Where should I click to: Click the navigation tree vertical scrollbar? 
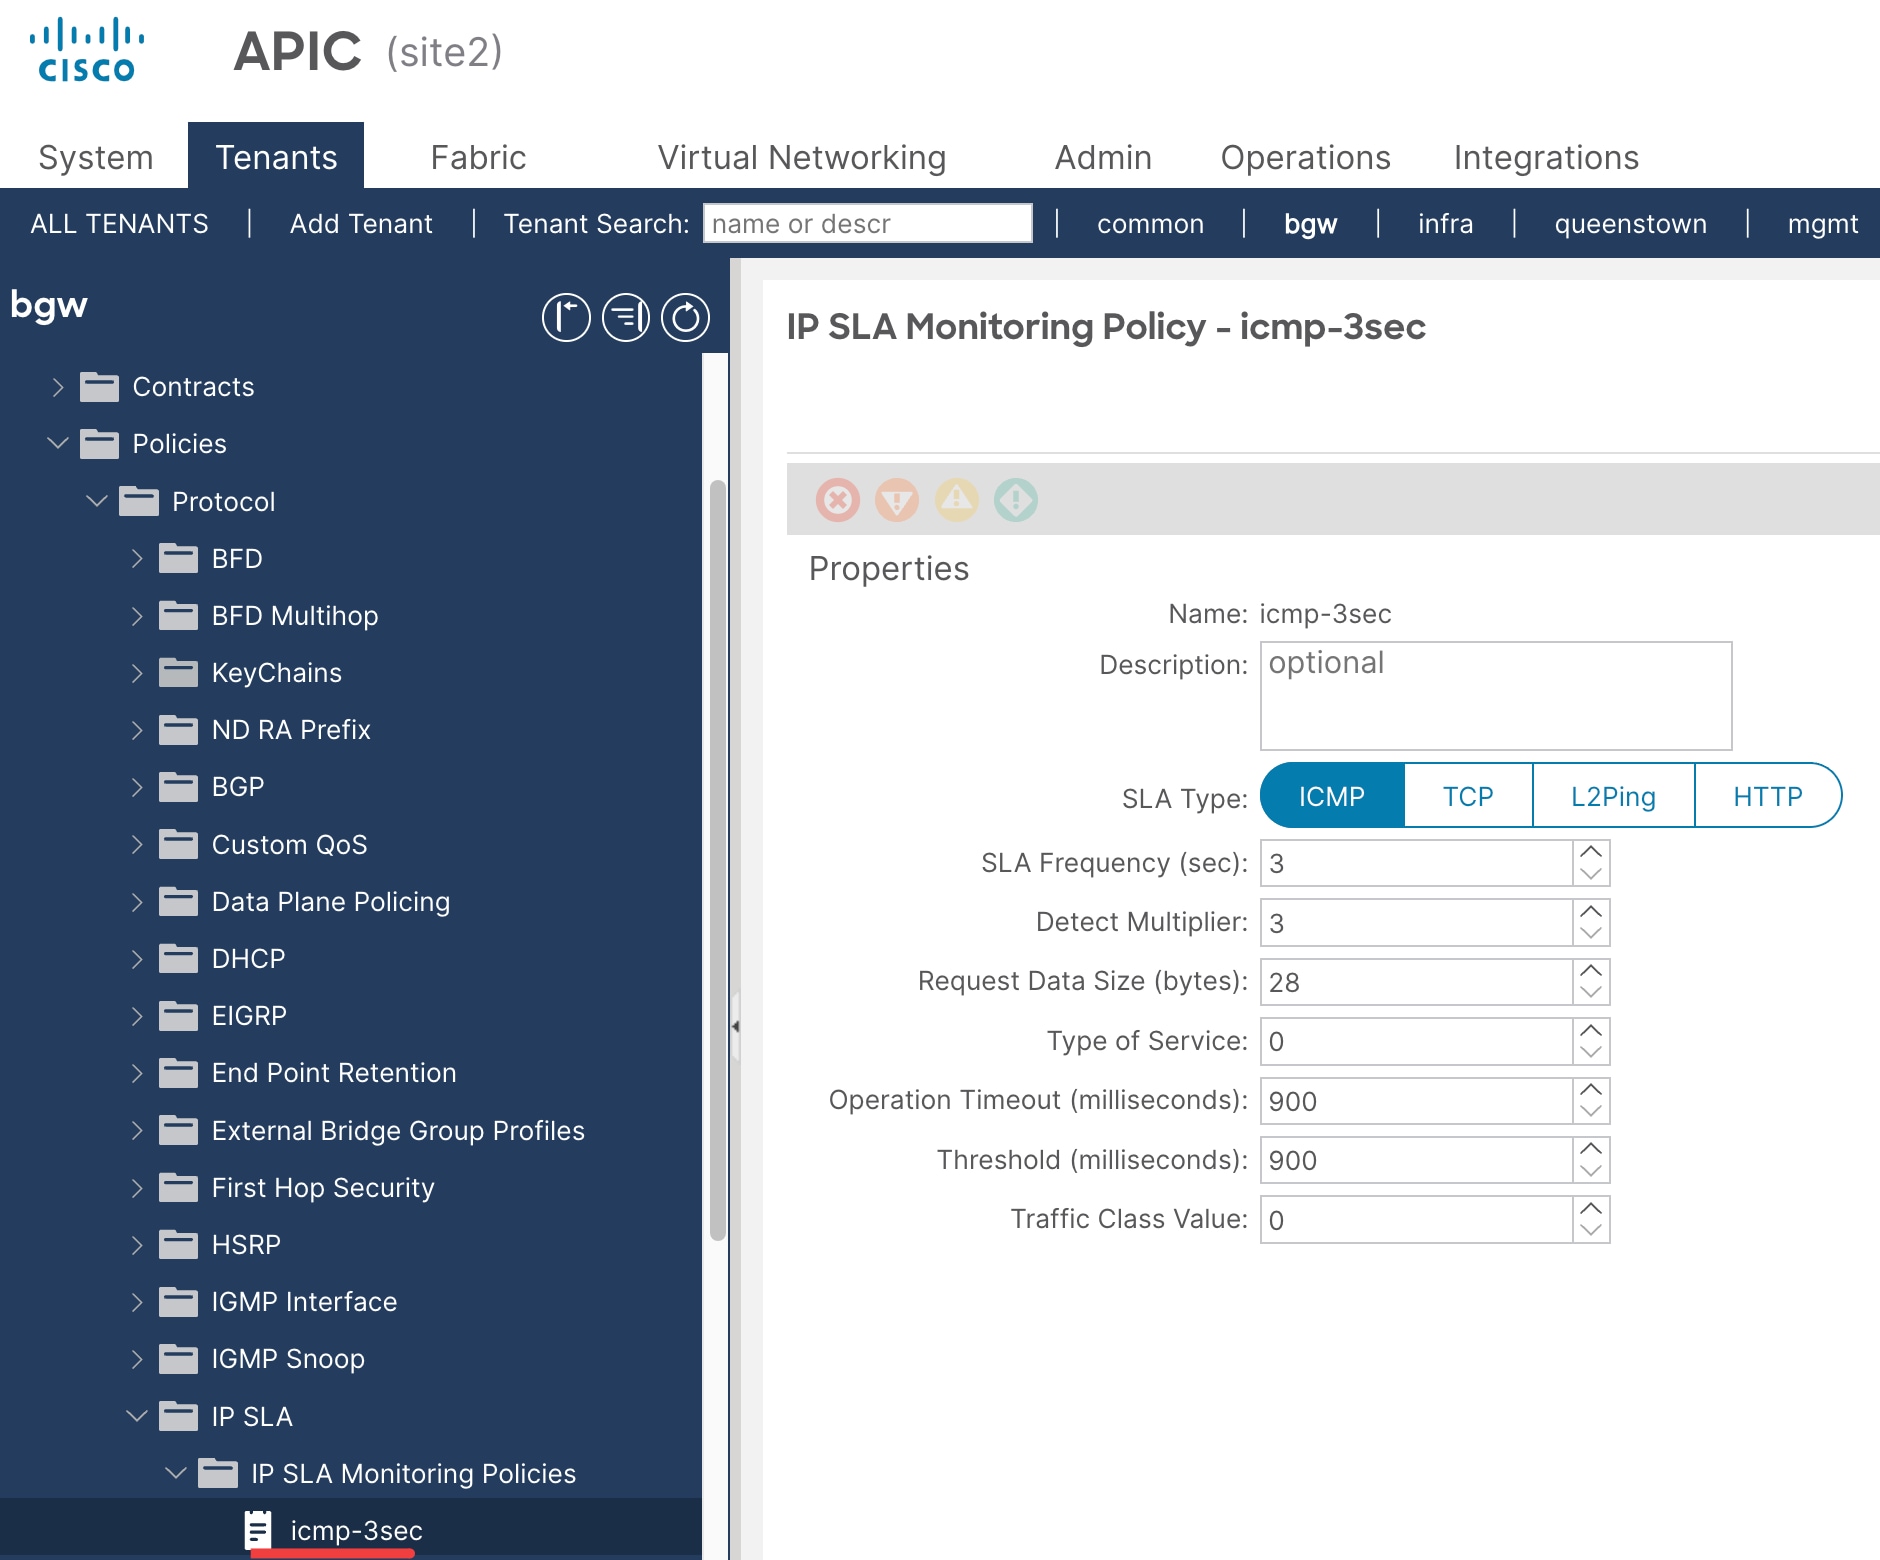[717, 860]
